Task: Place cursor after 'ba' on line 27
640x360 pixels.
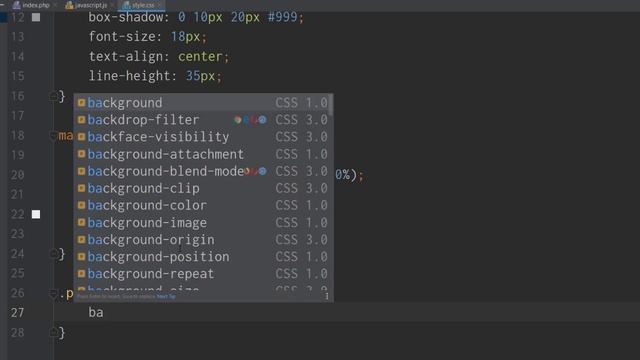Action: tap(104, 313)
